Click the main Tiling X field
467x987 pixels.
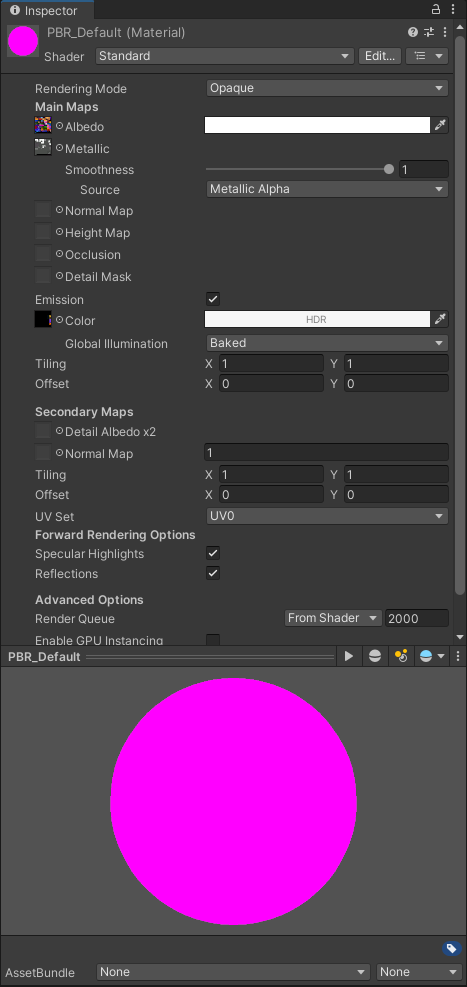pos(271,363)
